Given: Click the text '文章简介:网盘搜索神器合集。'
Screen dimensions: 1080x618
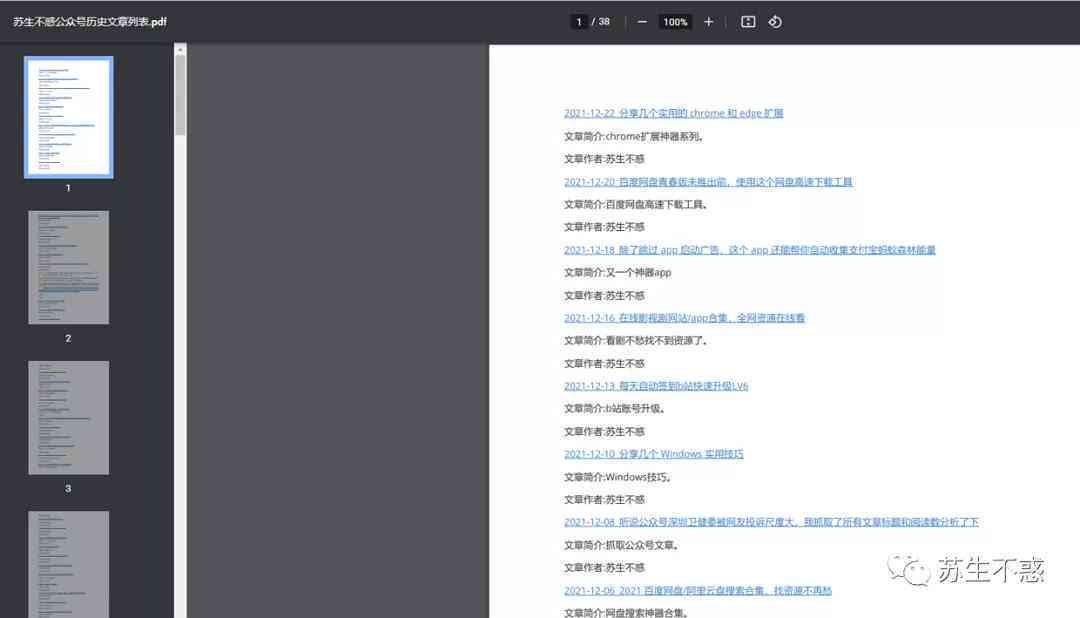Looking at the screenshot, I should tap(626, 612).
